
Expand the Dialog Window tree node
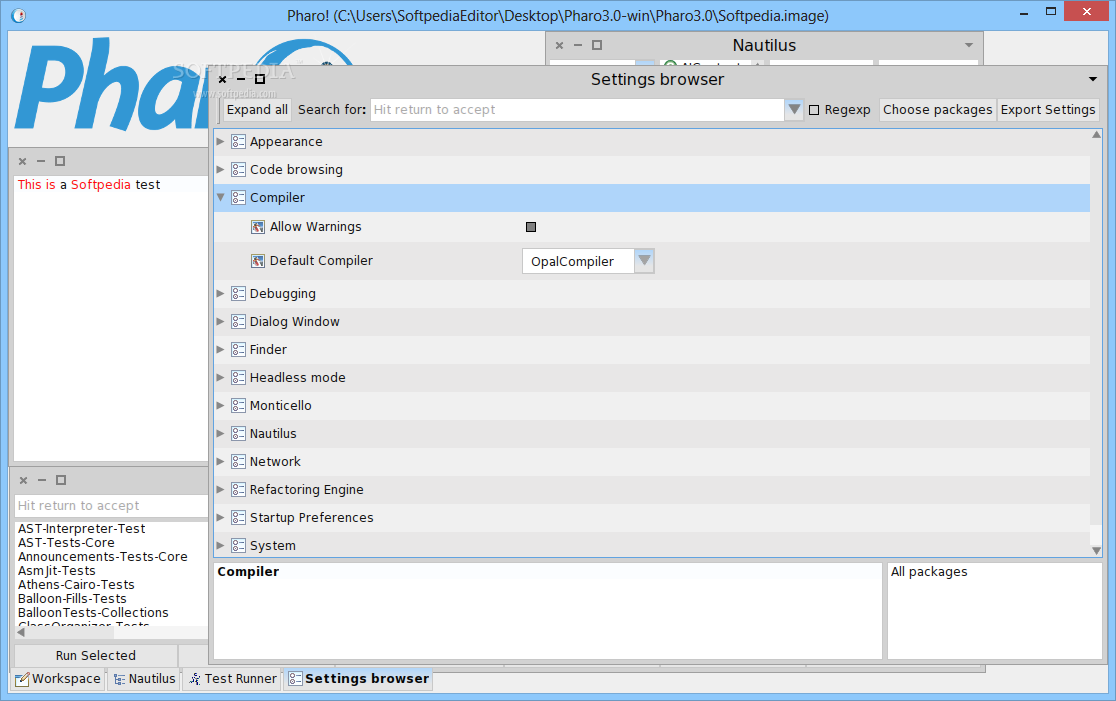coord(221,322)
